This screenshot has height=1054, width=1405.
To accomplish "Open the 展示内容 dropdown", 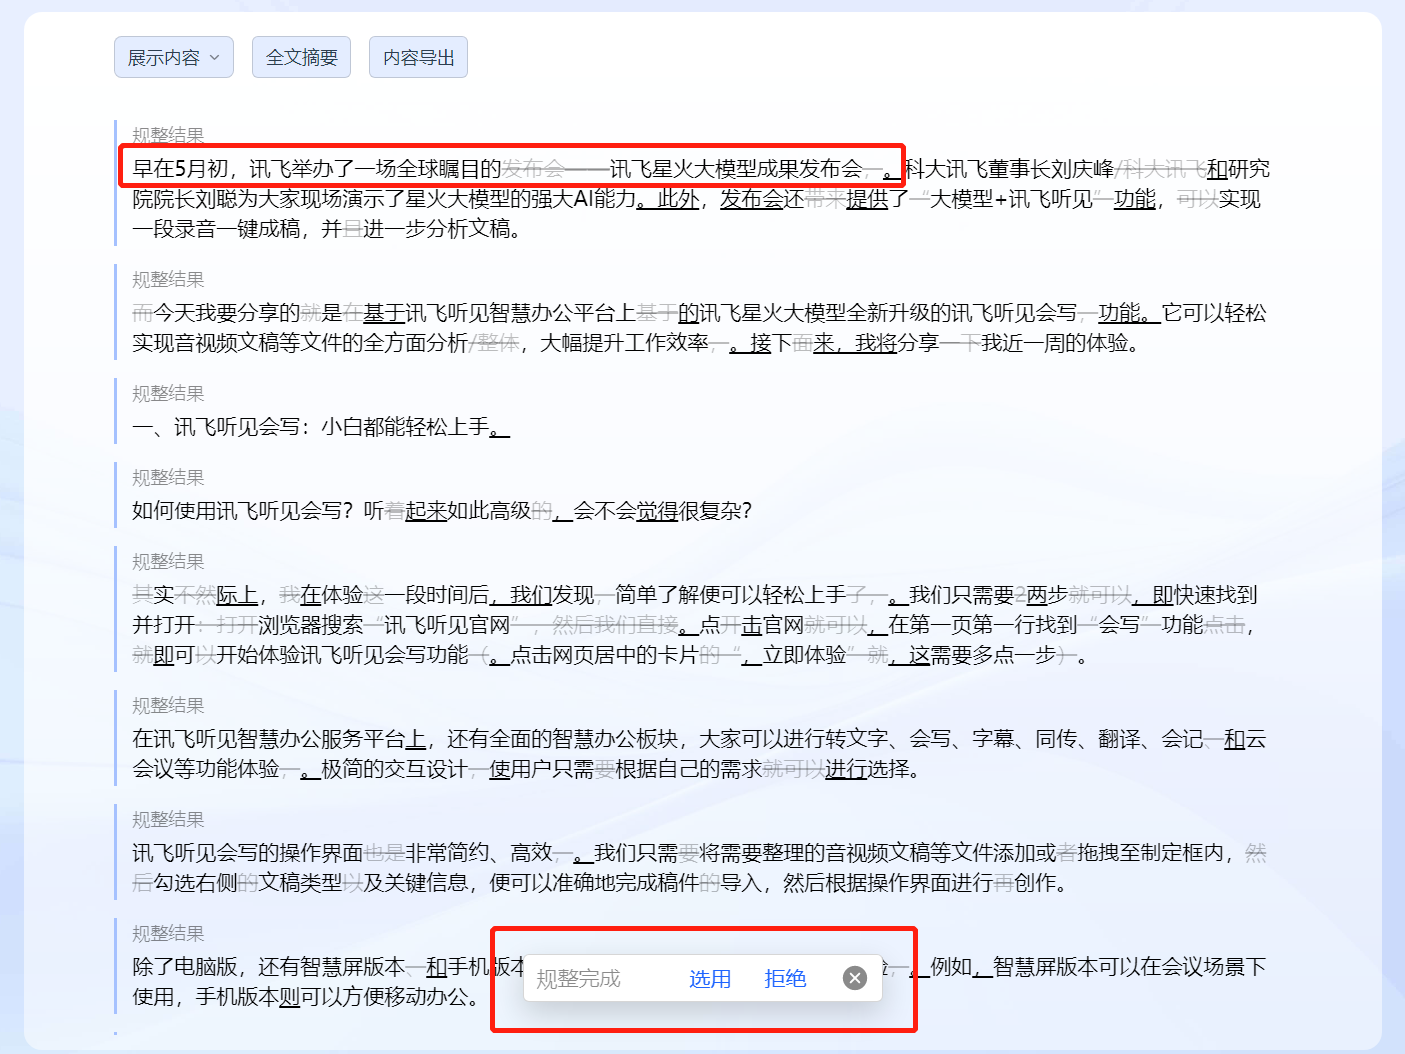I will (174, 57).
